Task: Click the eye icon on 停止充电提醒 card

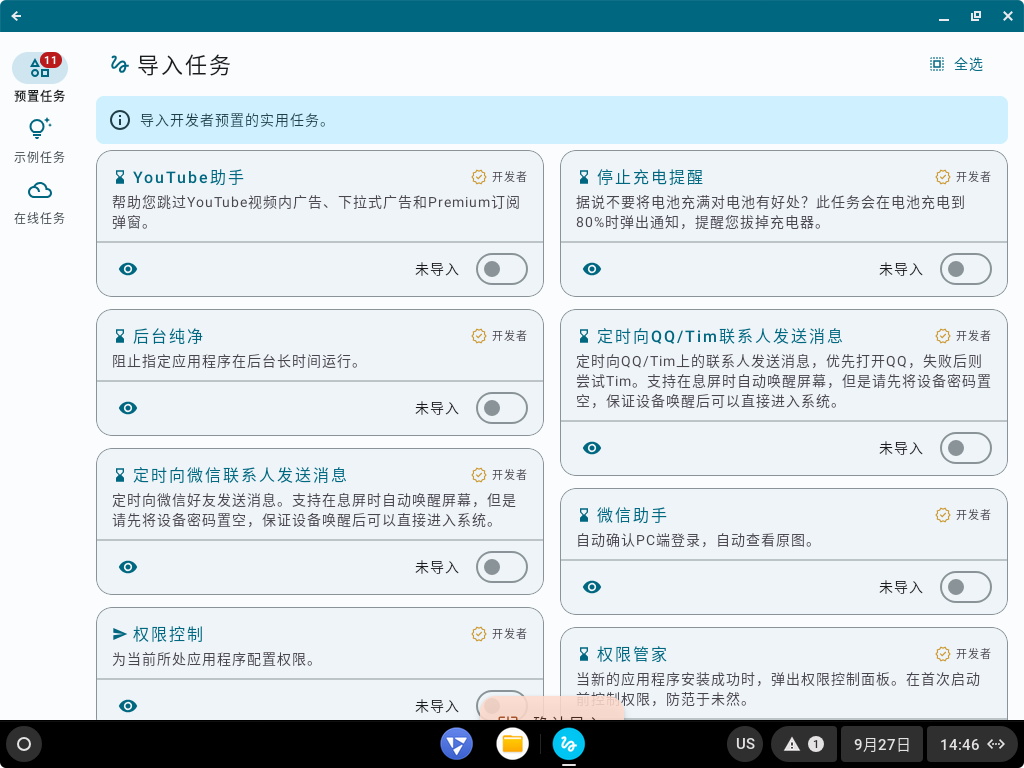Action: [592, 269]
